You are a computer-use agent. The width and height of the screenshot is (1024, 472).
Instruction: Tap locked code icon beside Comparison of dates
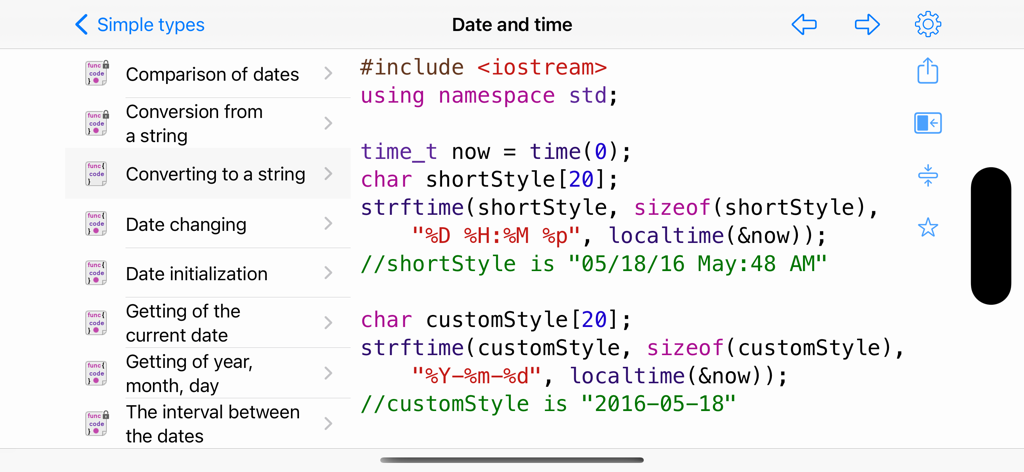[97, 73]
